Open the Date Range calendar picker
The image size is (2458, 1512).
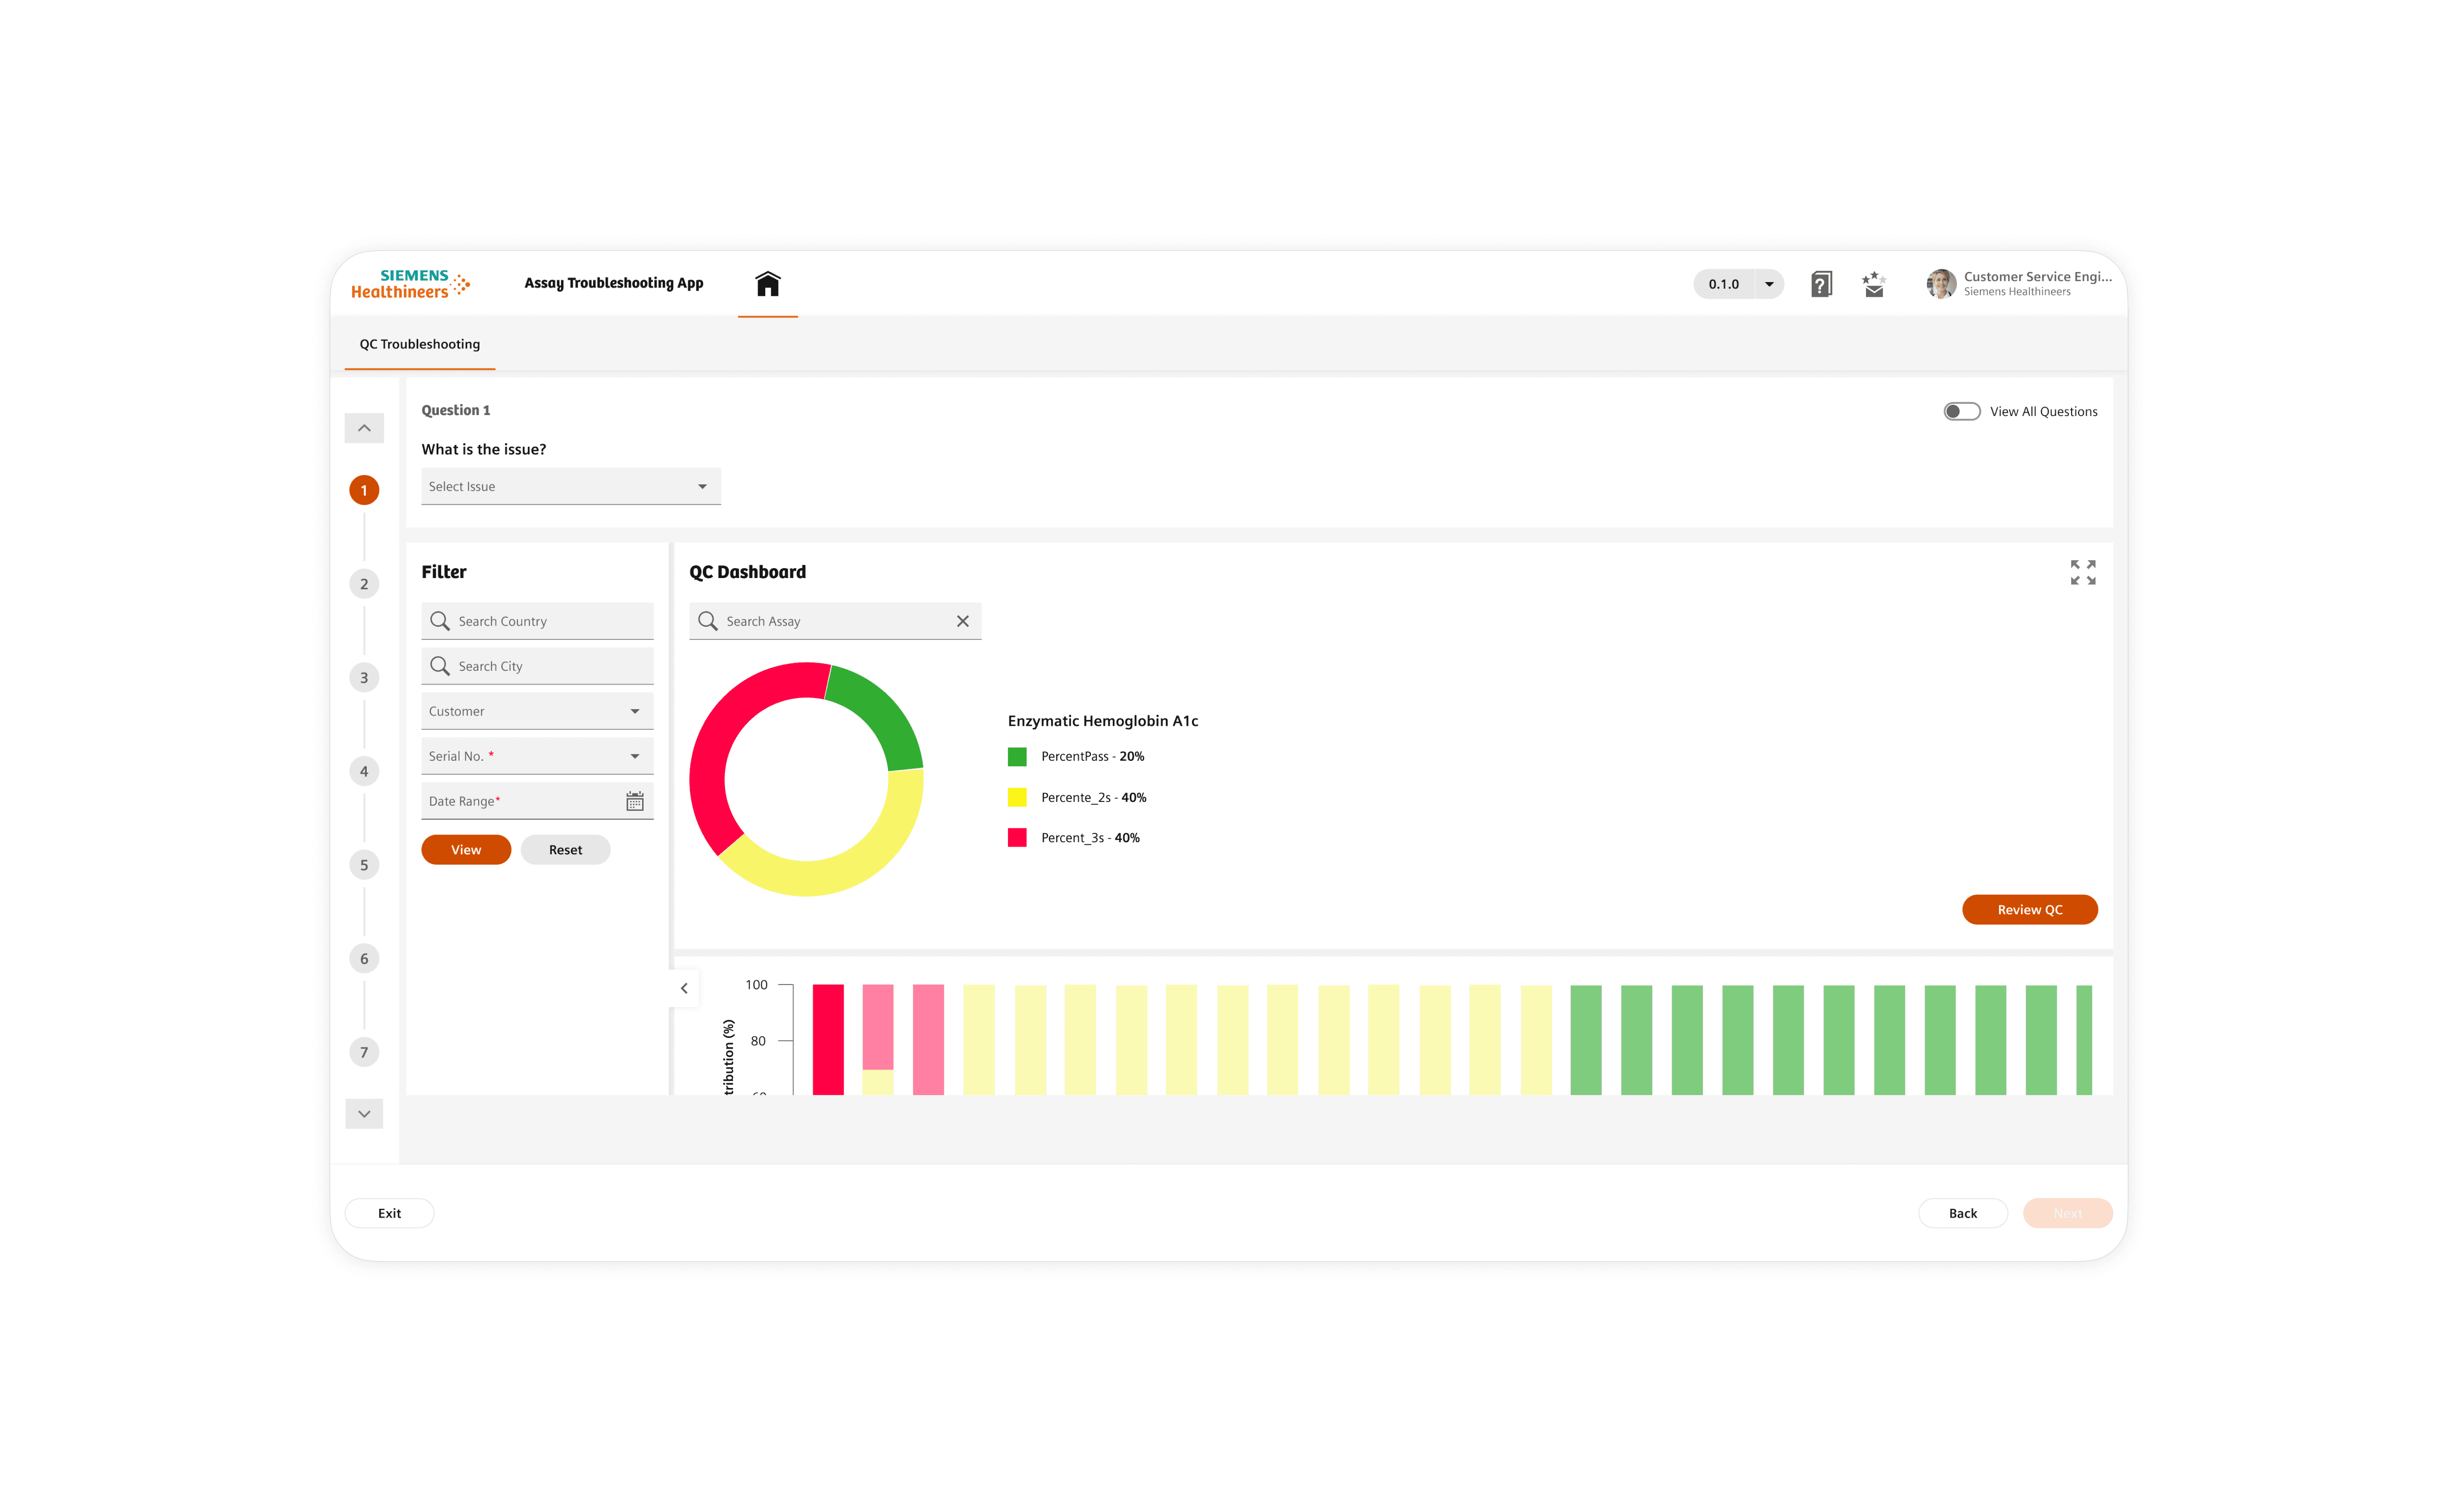pyautogui.click(x=634, y=801)
